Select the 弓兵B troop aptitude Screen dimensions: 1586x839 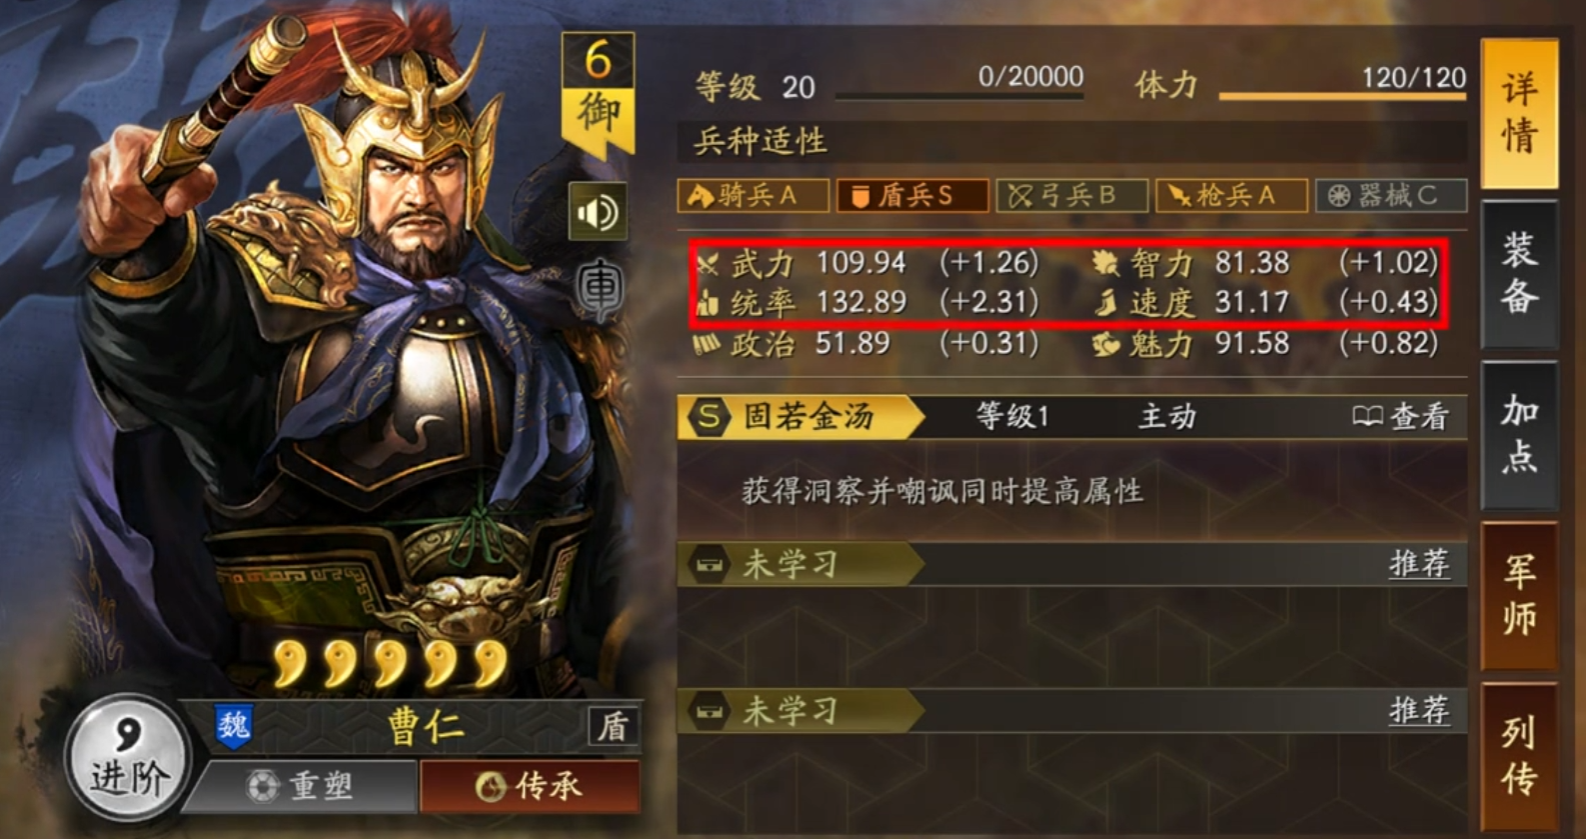click(x=1072, y=195)
